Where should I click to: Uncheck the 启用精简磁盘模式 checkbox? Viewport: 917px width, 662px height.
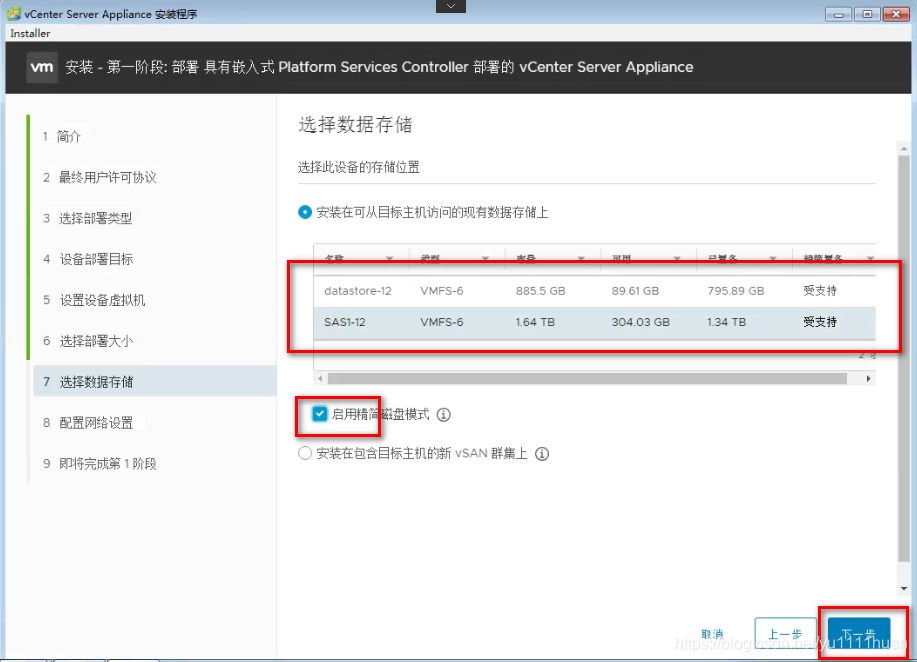point(319,414)
